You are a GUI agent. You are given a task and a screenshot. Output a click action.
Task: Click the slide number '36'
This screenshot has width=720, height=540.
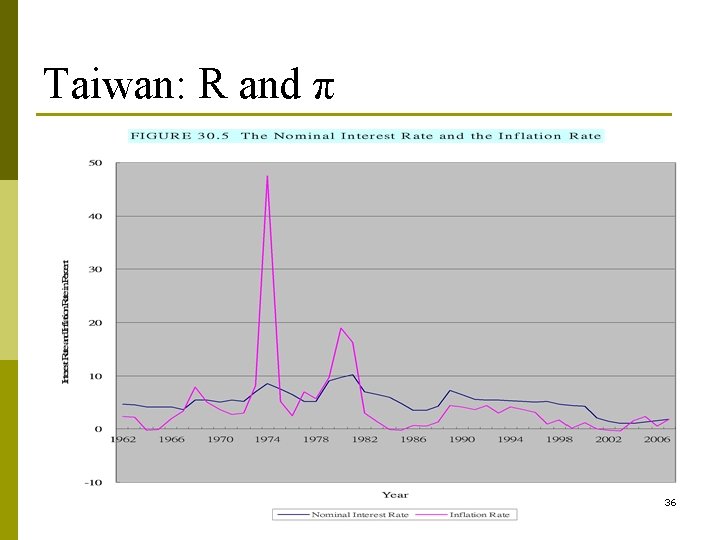tap(670, 503)
